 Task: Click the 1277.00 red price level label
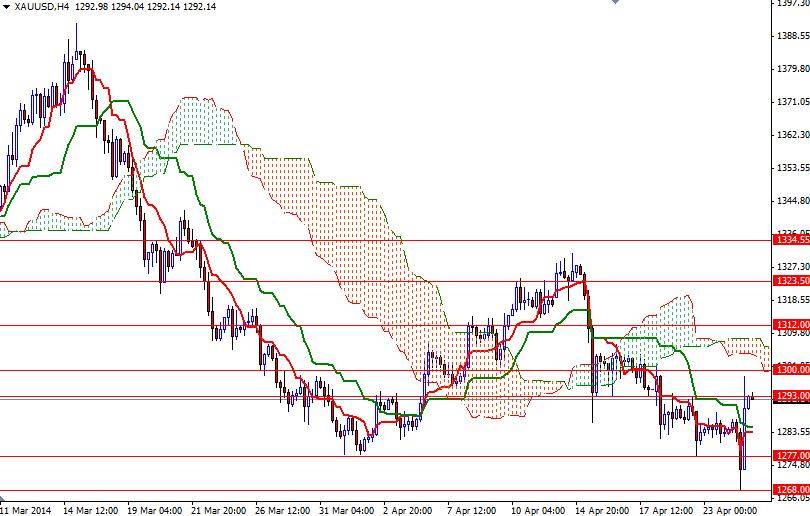click(x=791, y=456)
